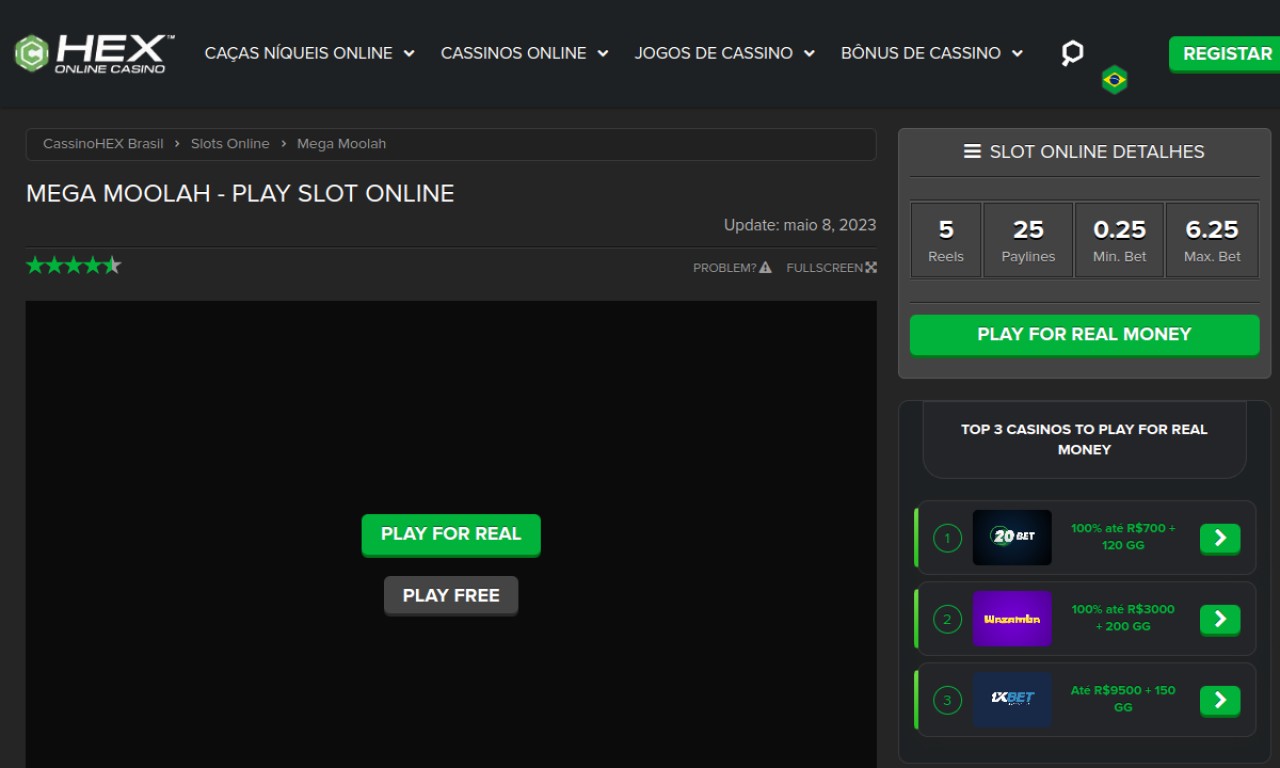Open the search icon in header
The width and height of the screenshot is (1280, 768).
click(x=1072, y=53)
